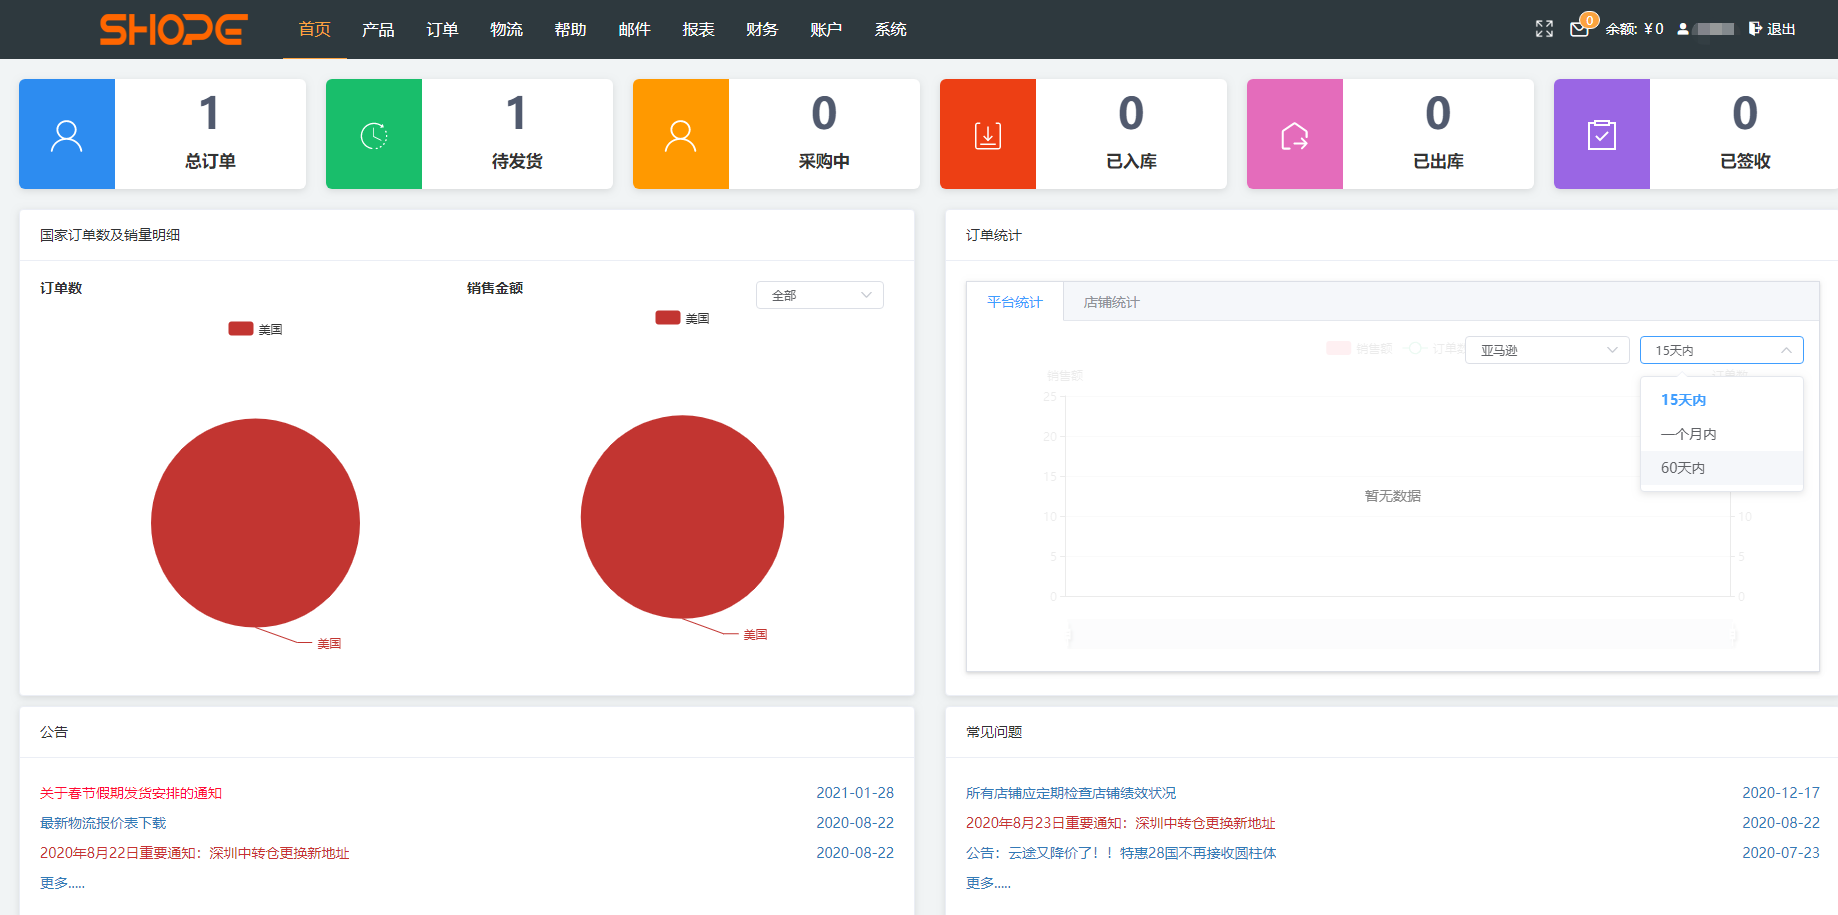Click 美国 label beside 销售金额 pie

click(x=755, y=635)
